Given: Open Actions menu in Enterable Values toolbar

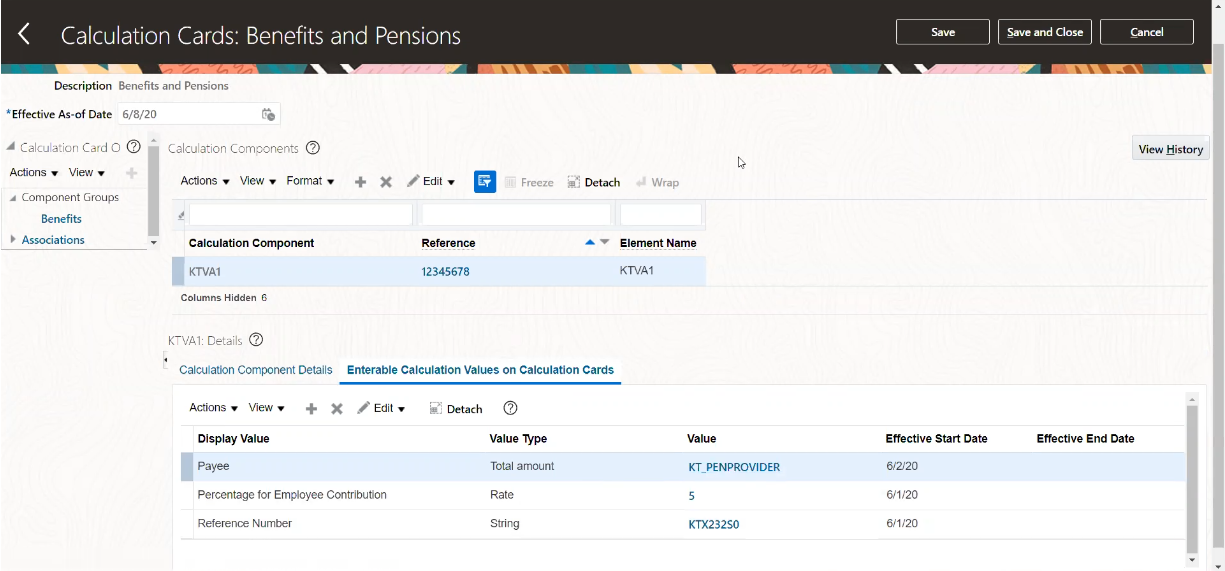Looking at the screenshot, I should point(213,408).
